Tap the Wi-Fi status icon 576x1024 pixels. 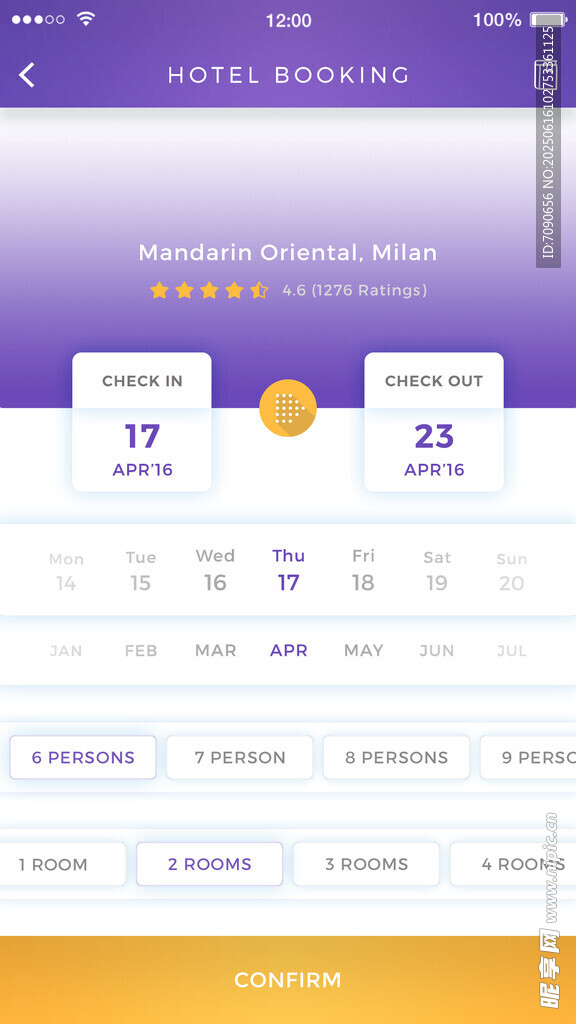(x=86, y=19)
